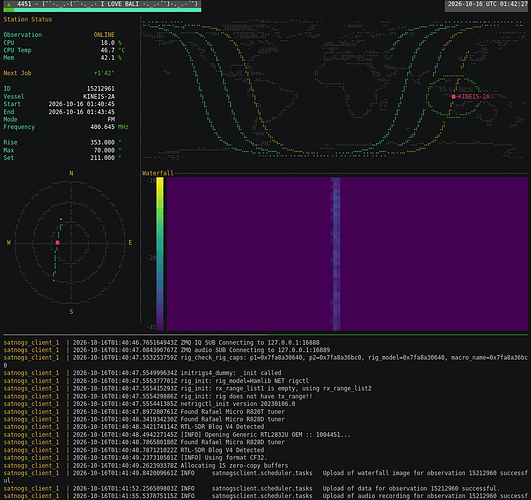This screenshot has height=500, width=531.
Task: Click the Next Job countdown +1'42"
Action: (104, 73)
